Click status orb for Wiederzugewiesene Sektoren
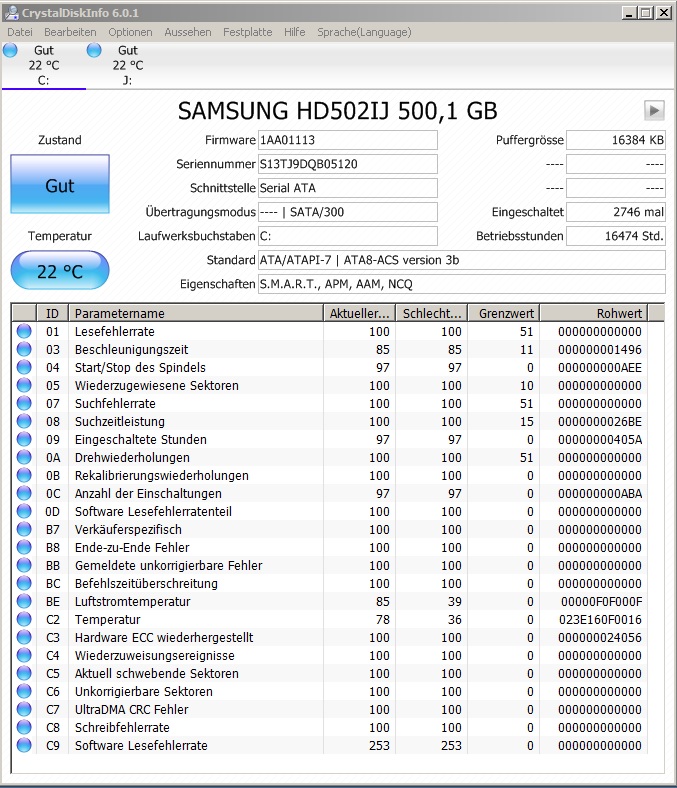The width and height of the screenshot is (677, 788). (x=24, y=385)
